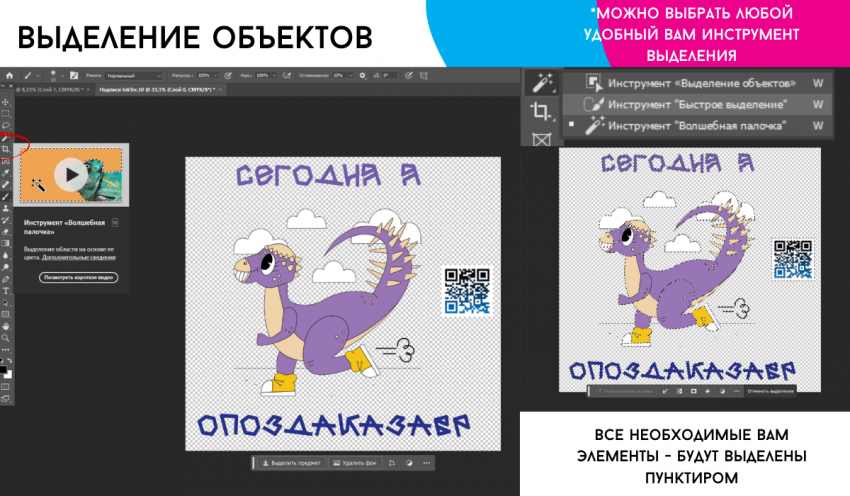Select the Blur tool
The height and width of the screenshot is (496, 850).
point(5,255)
